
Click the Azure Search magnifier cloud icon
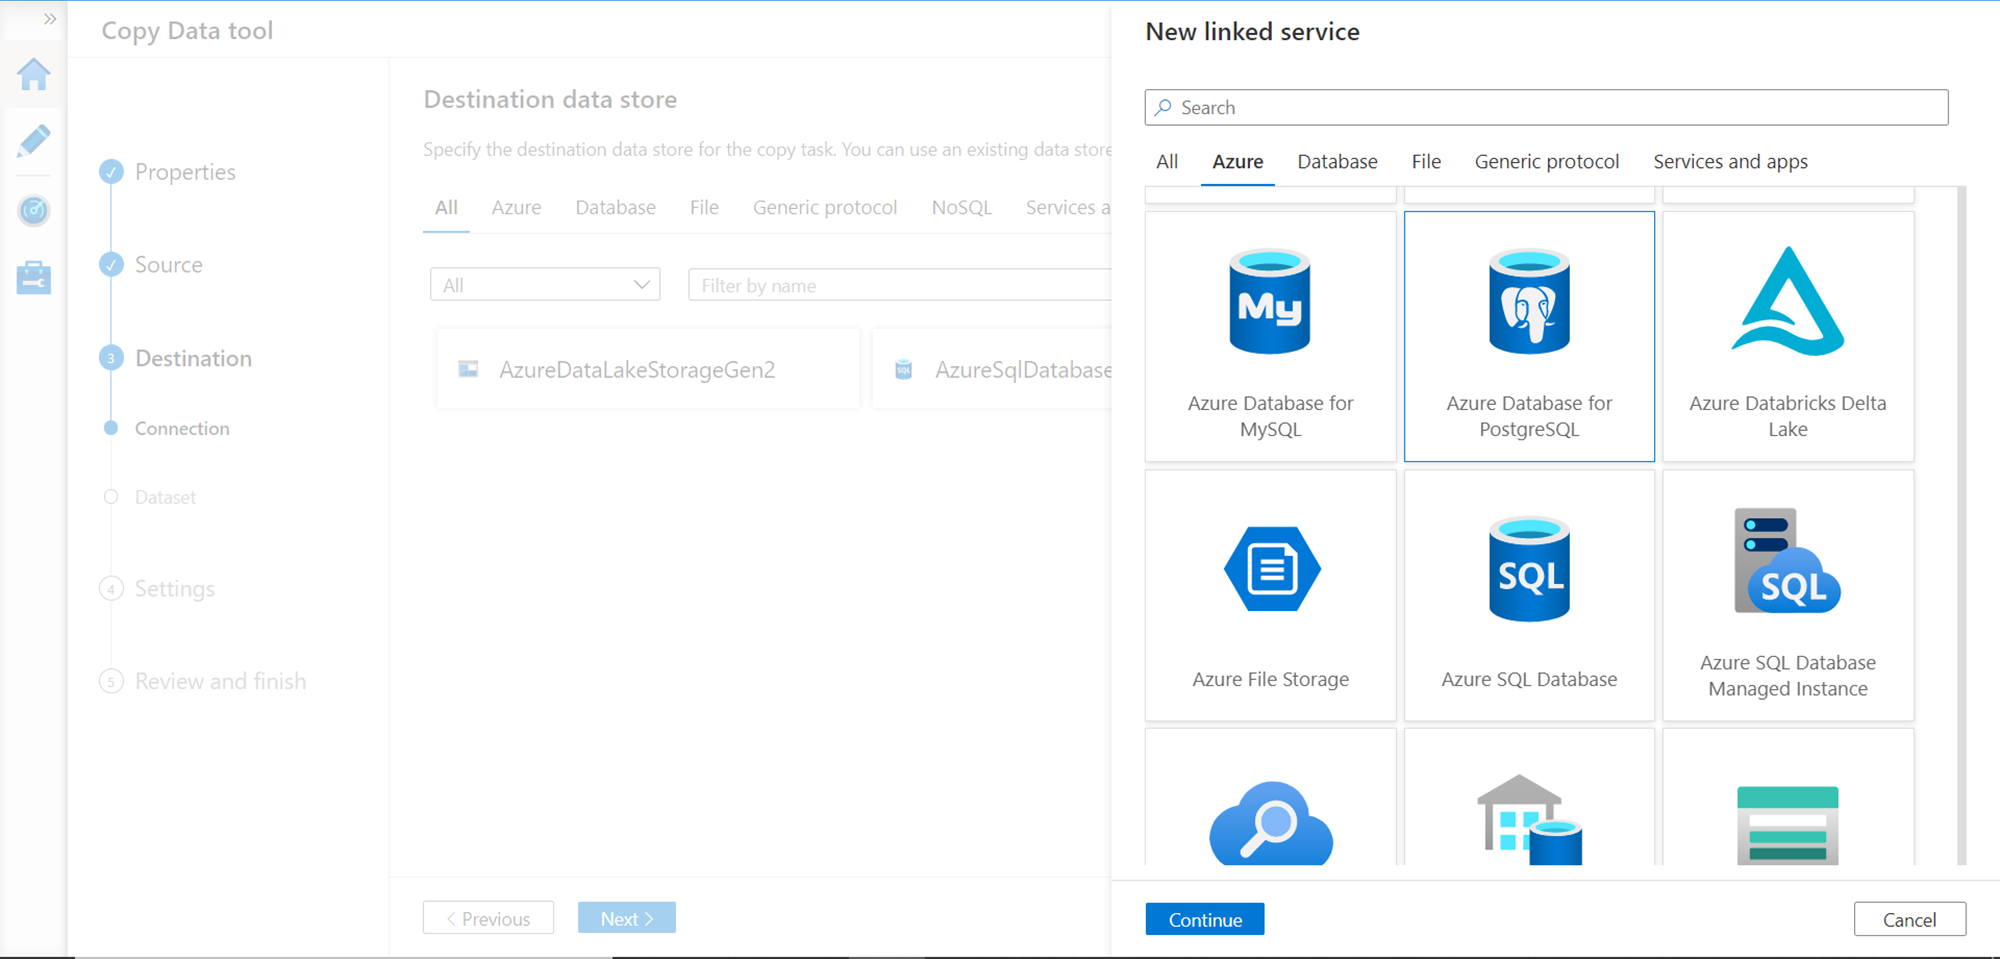[x=1271, y=822]
